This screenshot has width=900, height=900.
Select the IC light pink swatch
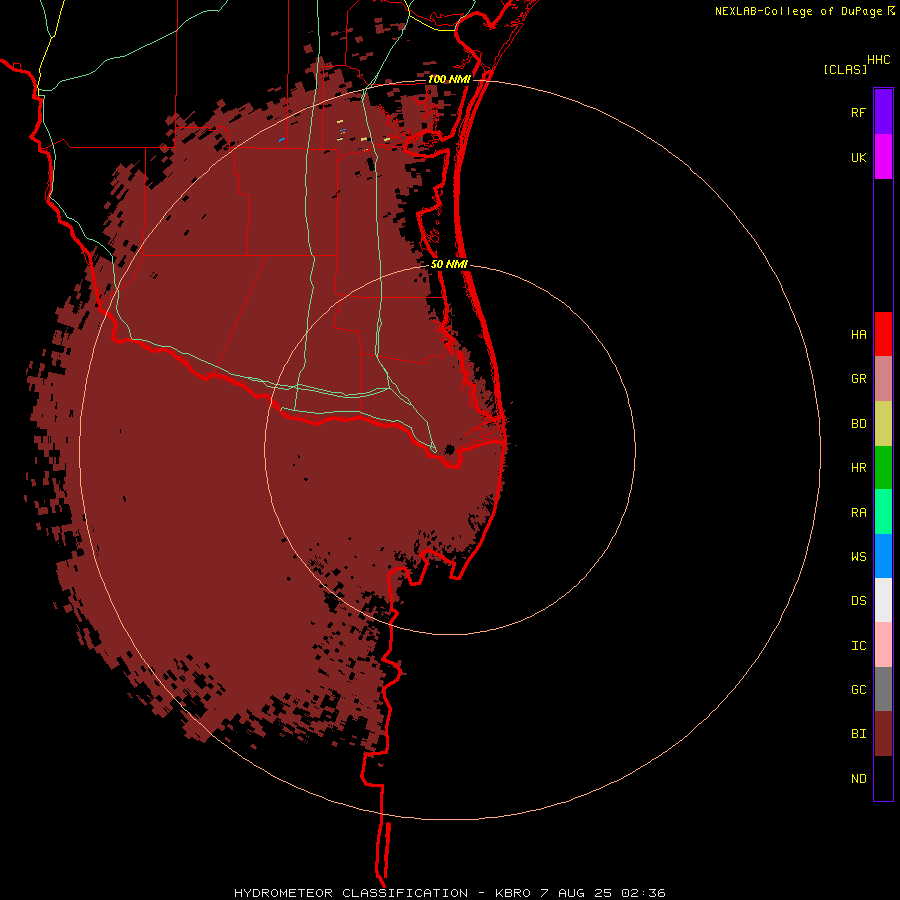pos(883,645)
